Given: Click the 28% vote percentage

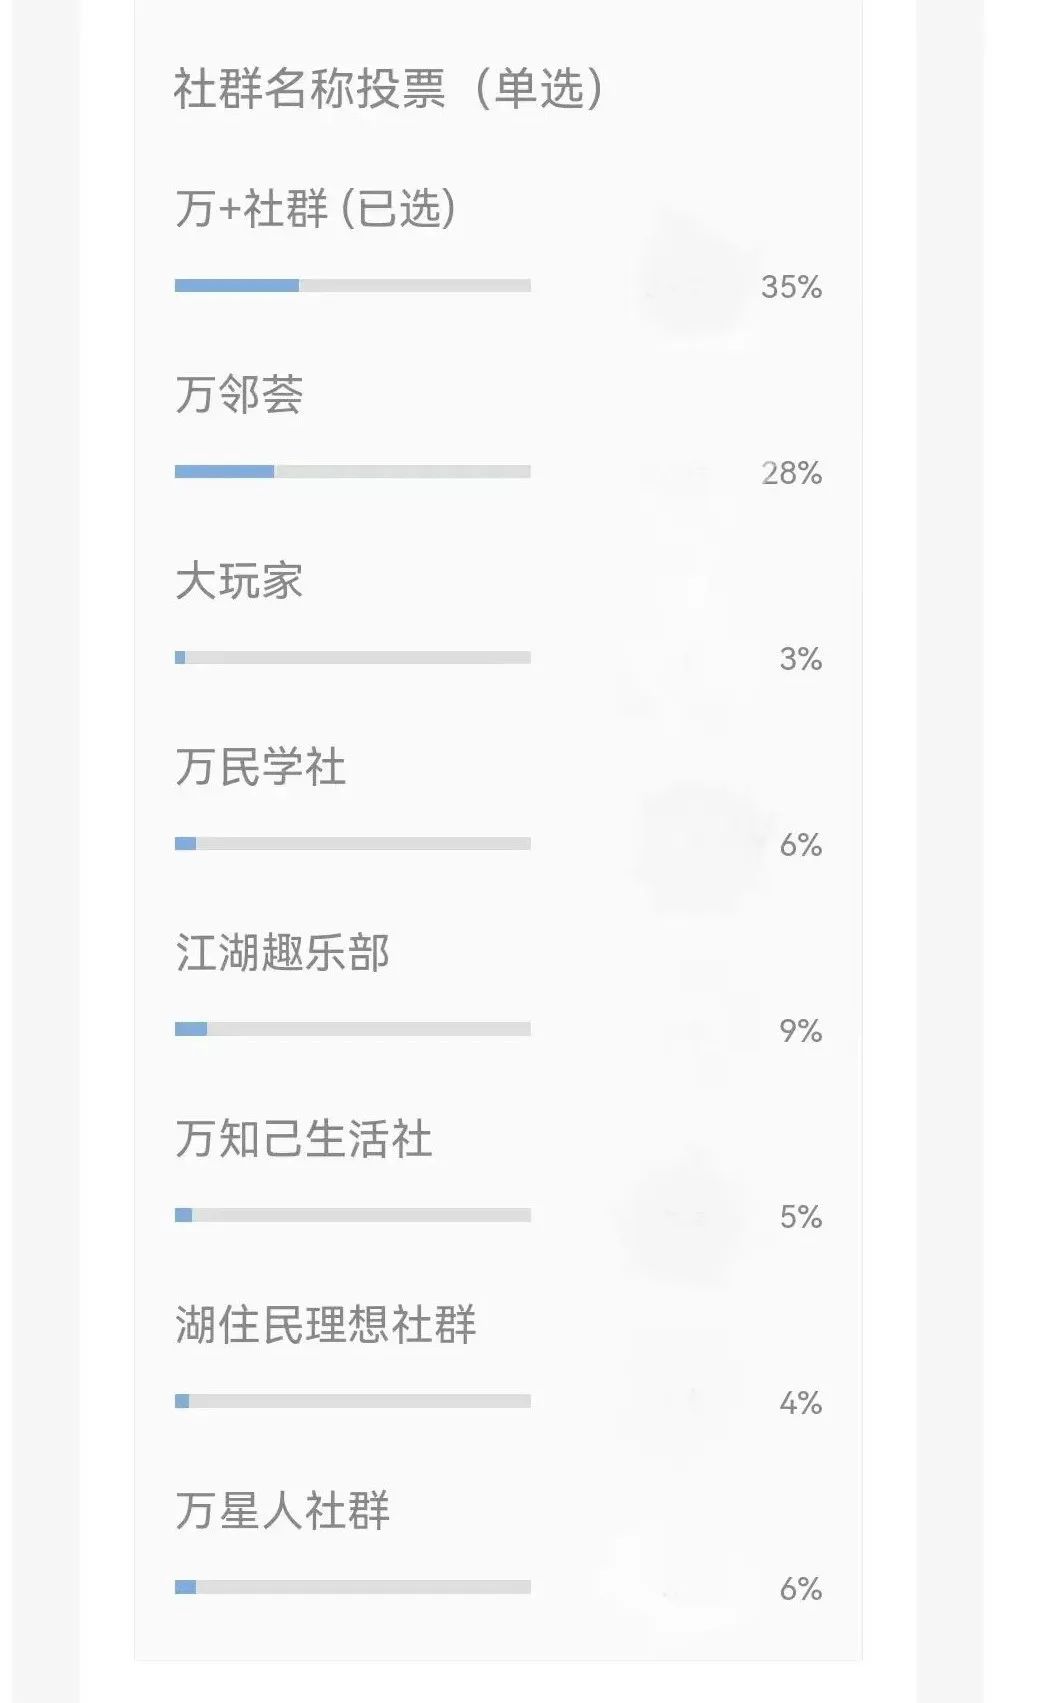Looking at the screenshot, I should (791, 473).
